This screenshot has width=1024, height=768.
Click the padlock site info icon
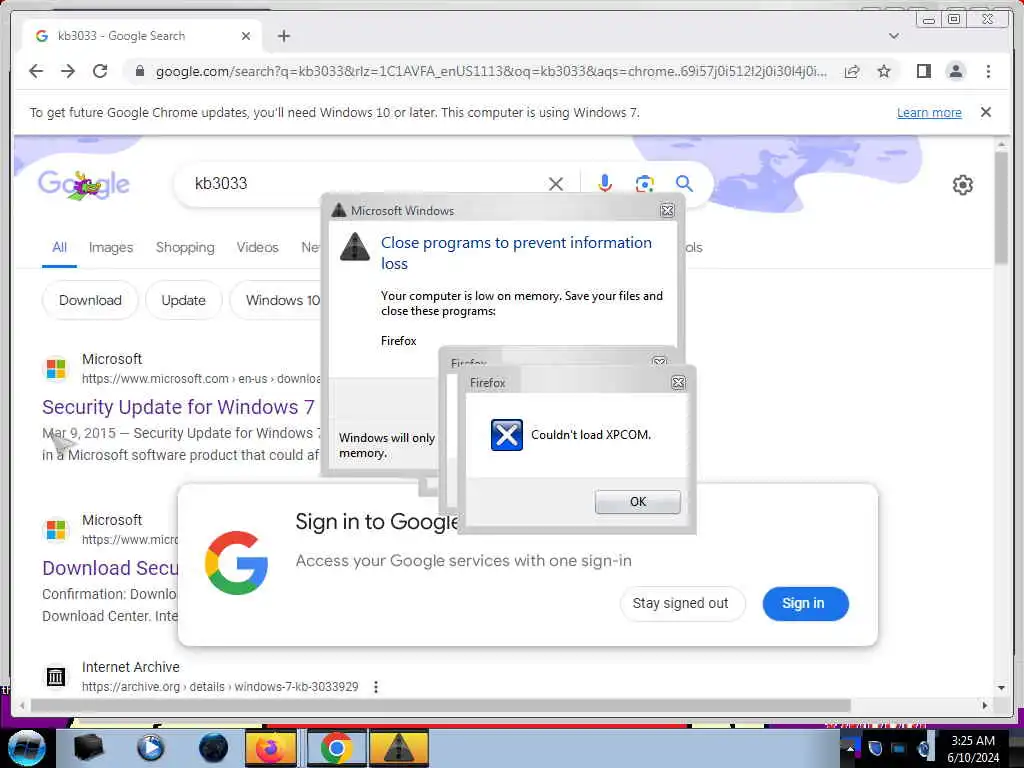[x=140, y=71]
